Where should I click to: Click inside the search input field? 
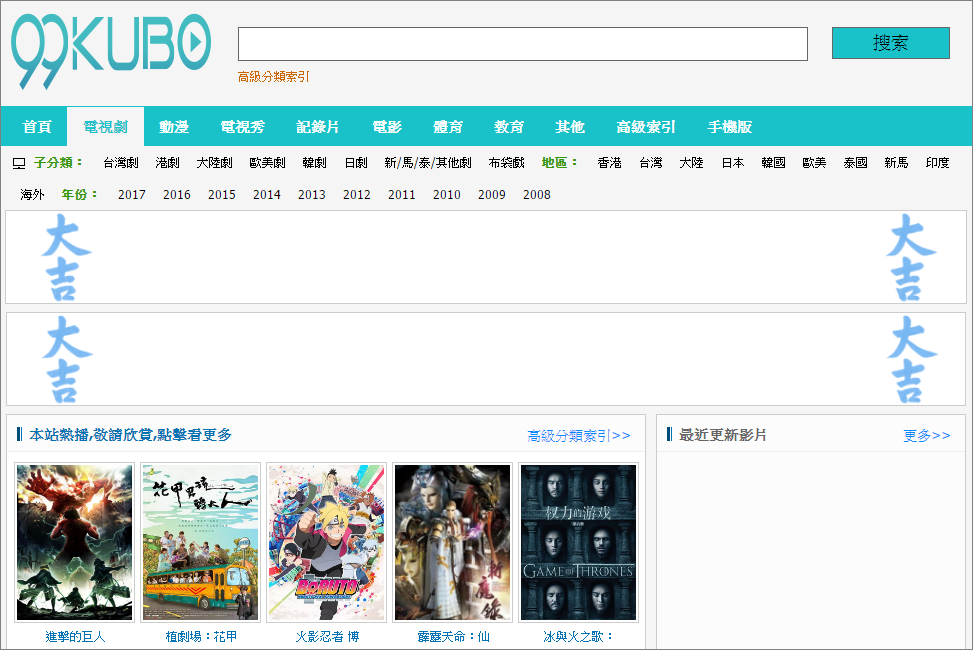[x=521, y=43]
